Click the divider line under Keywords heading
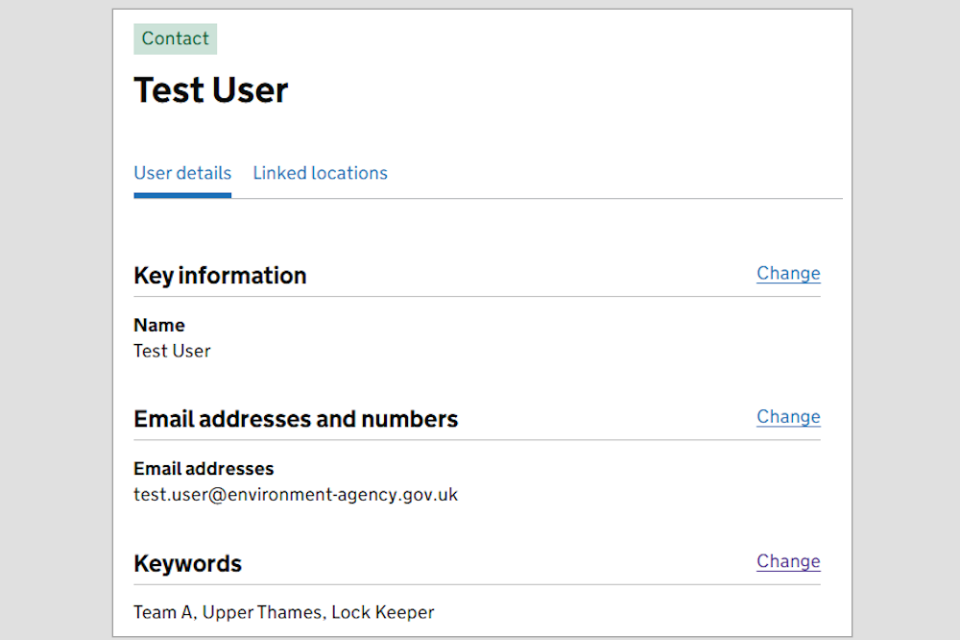This screenshot has height=640, width=960. click(x=477, y=585)
